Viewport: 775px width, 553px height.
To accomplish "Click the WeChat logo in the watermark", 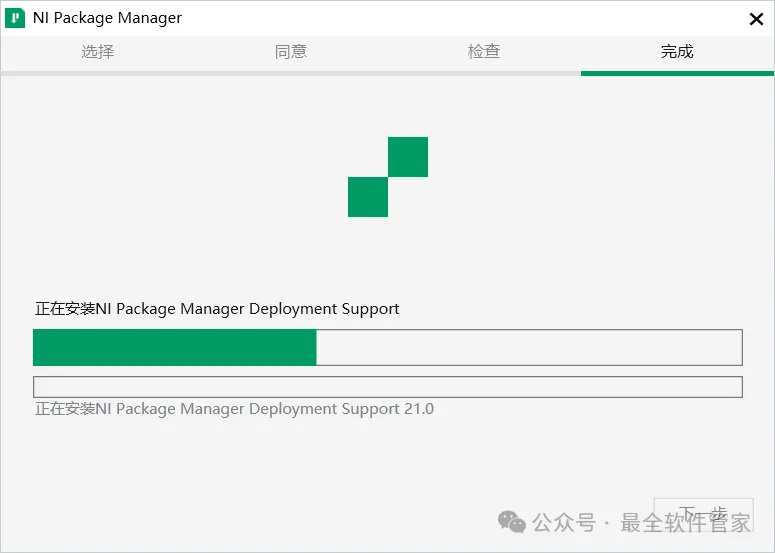I will tap(512, 522).
